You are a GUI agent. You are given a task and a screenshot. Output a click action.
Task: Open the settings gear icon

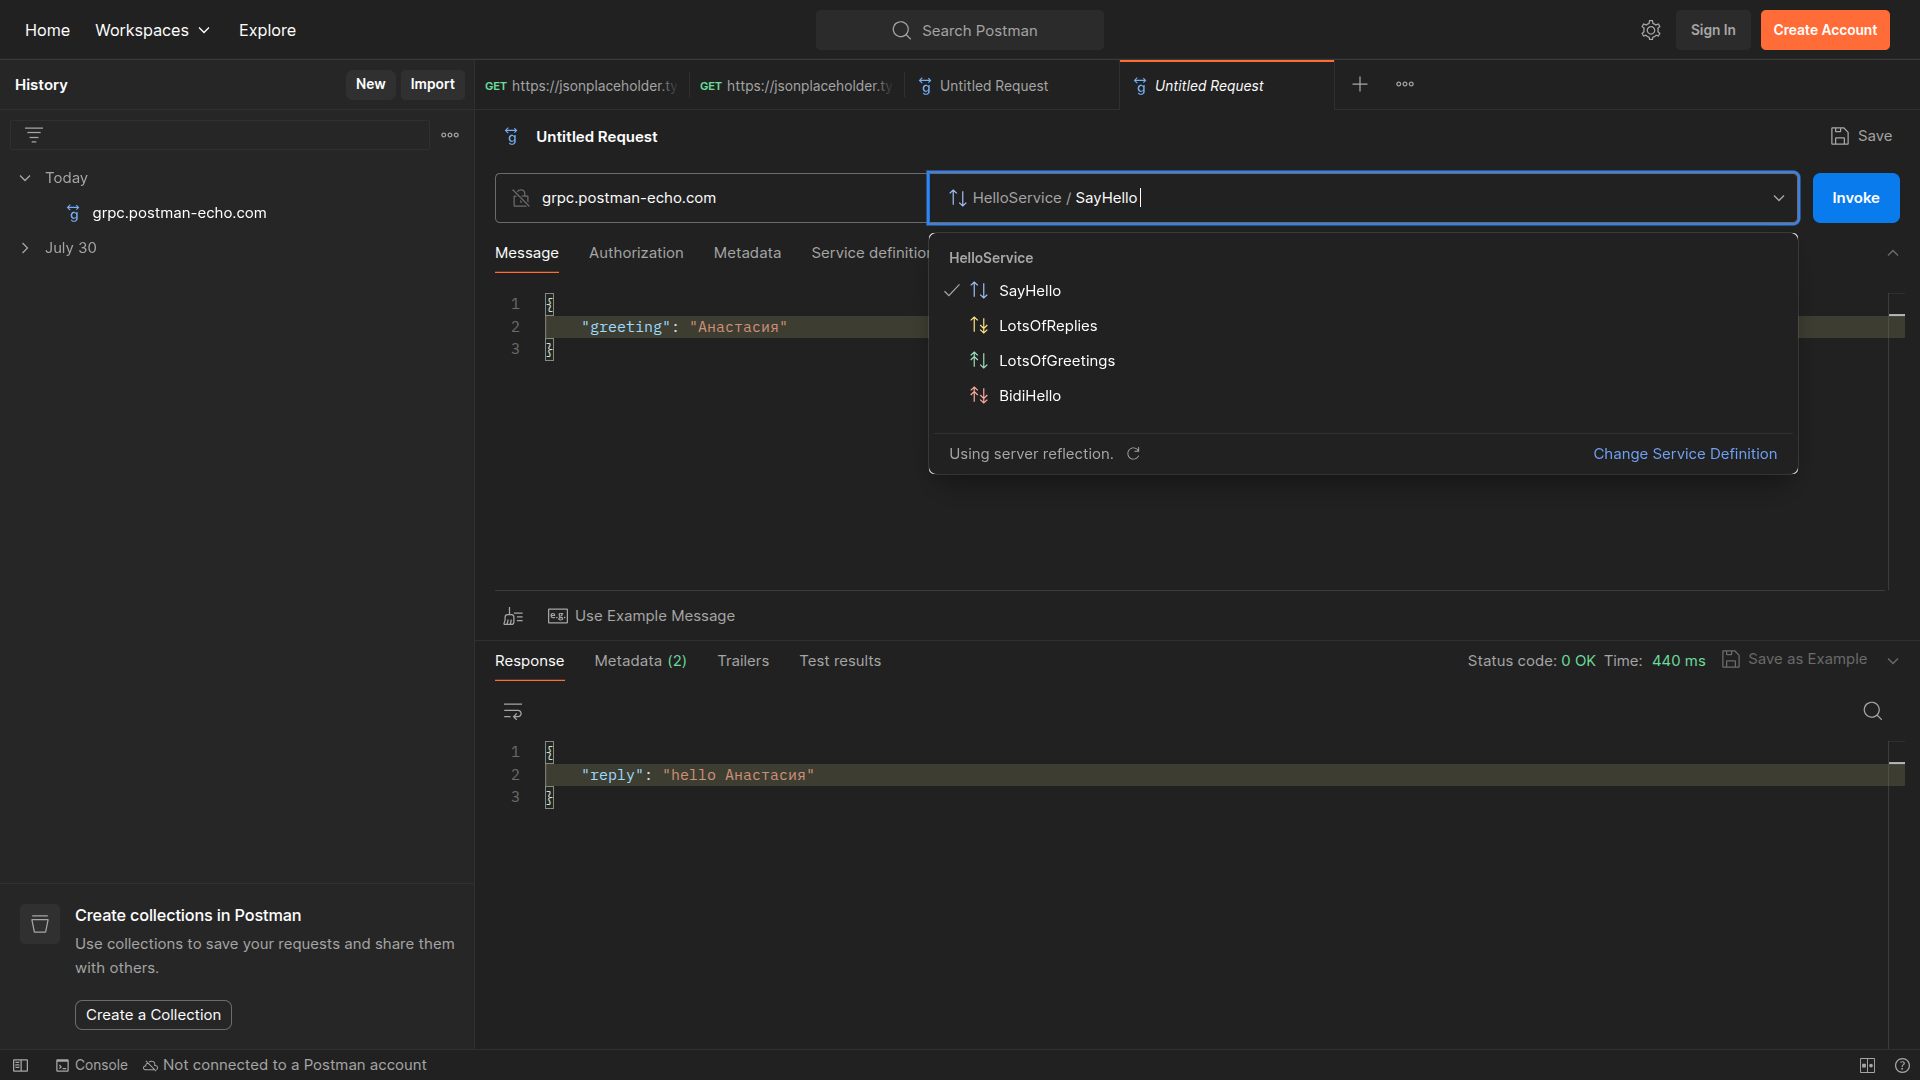tap(1651, 30)
